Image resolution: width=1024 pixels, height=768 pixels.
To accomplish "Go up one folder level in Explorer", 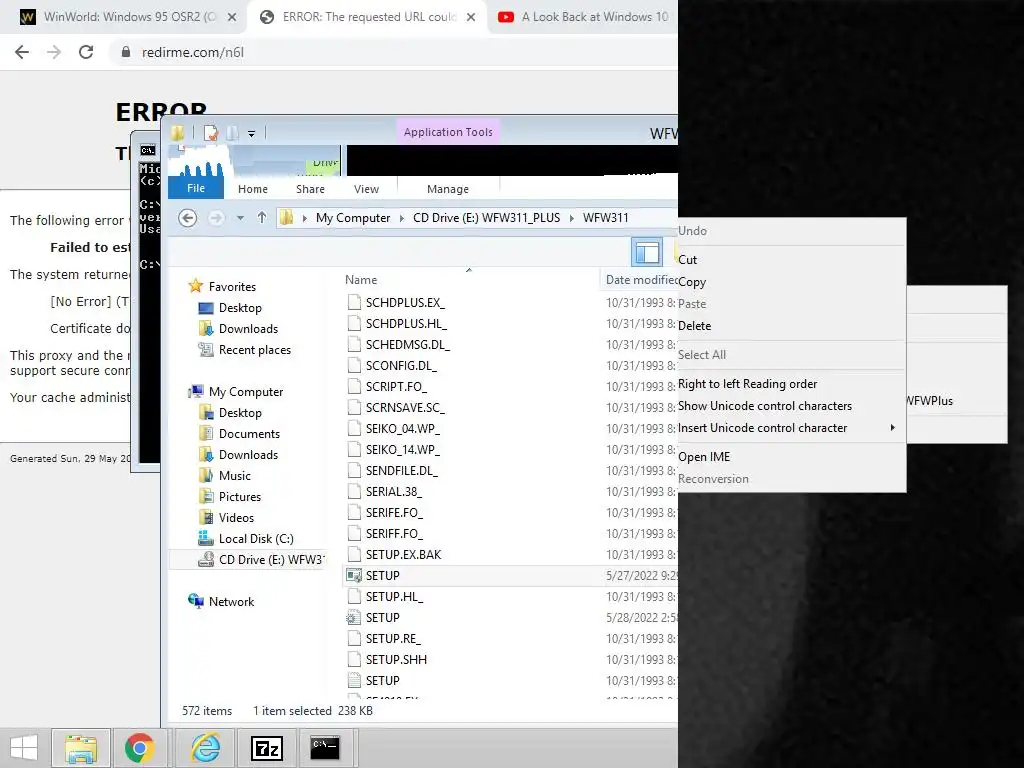I will coord(262,218).
